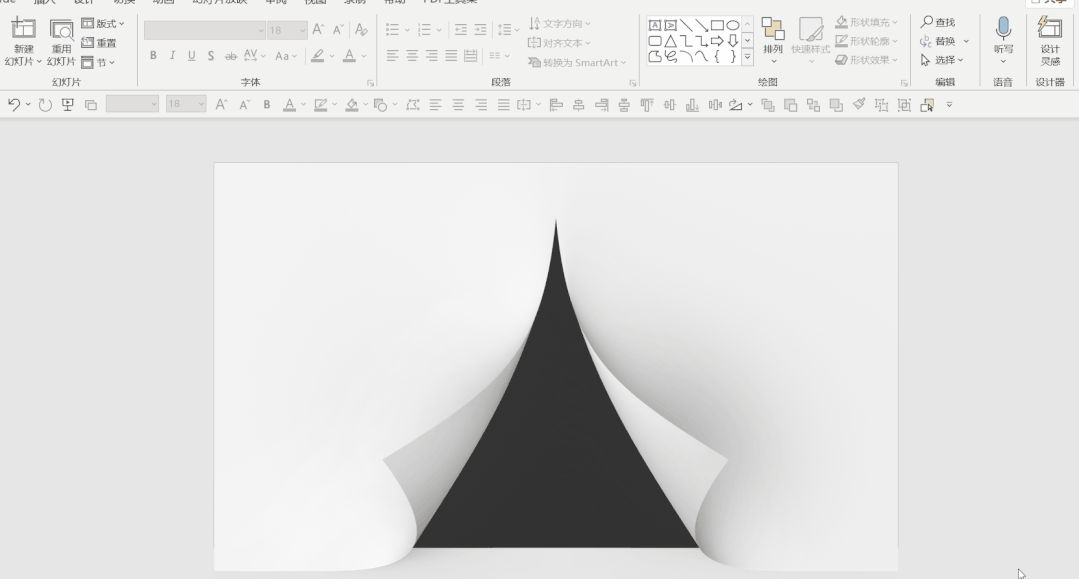
Task: Click the Bullets list icon
Action: coord(393,30)
